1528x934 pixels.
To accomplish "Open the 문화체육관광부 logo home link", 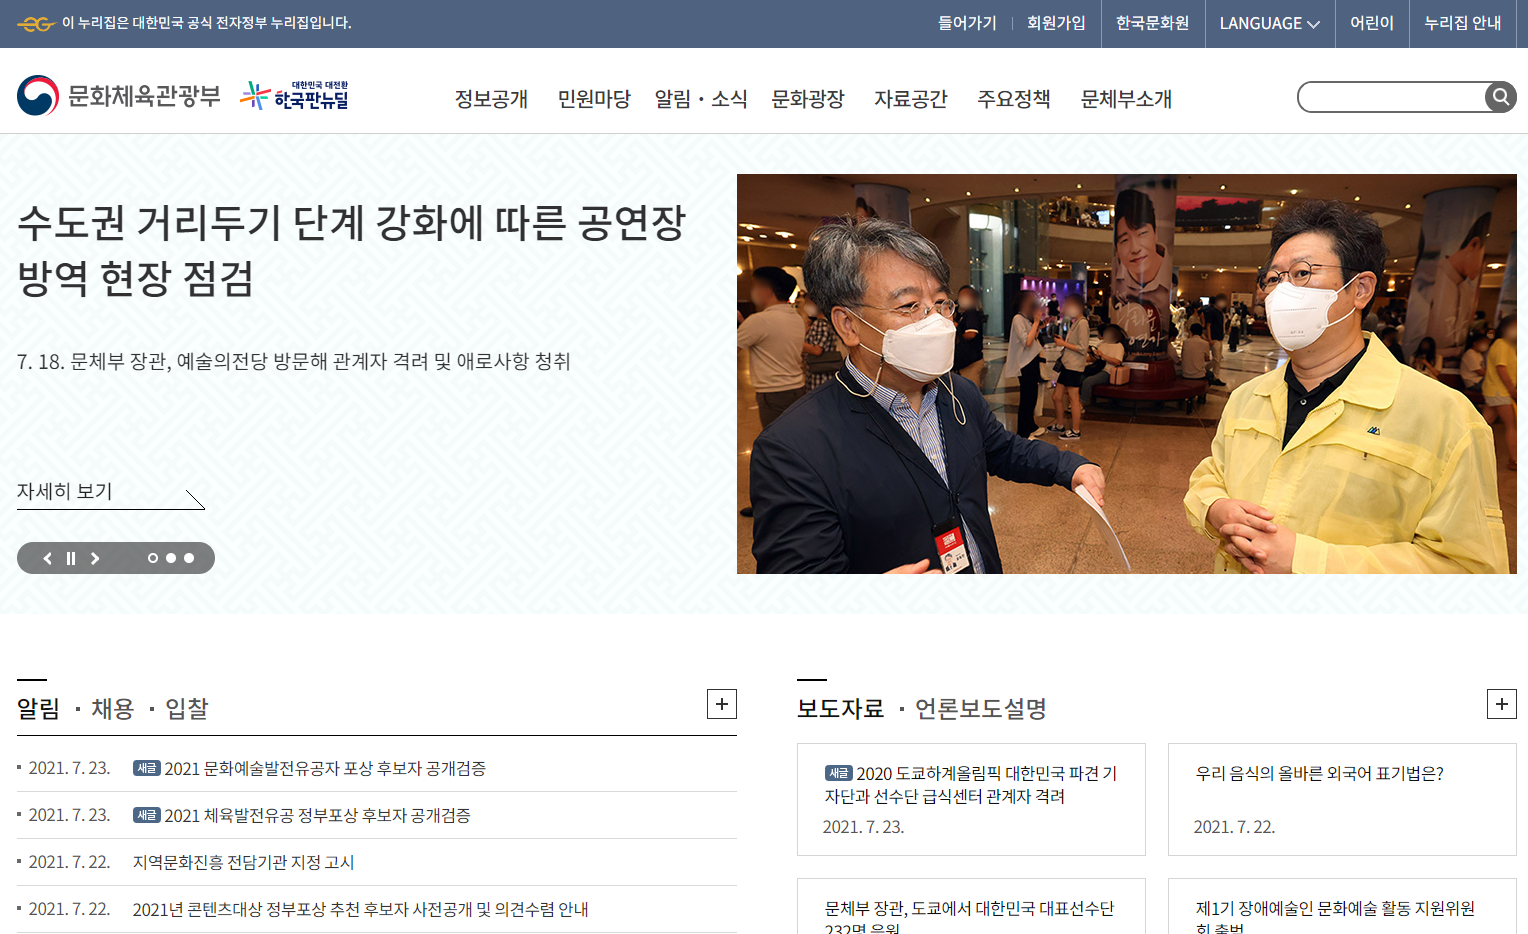I will (119, 96).
